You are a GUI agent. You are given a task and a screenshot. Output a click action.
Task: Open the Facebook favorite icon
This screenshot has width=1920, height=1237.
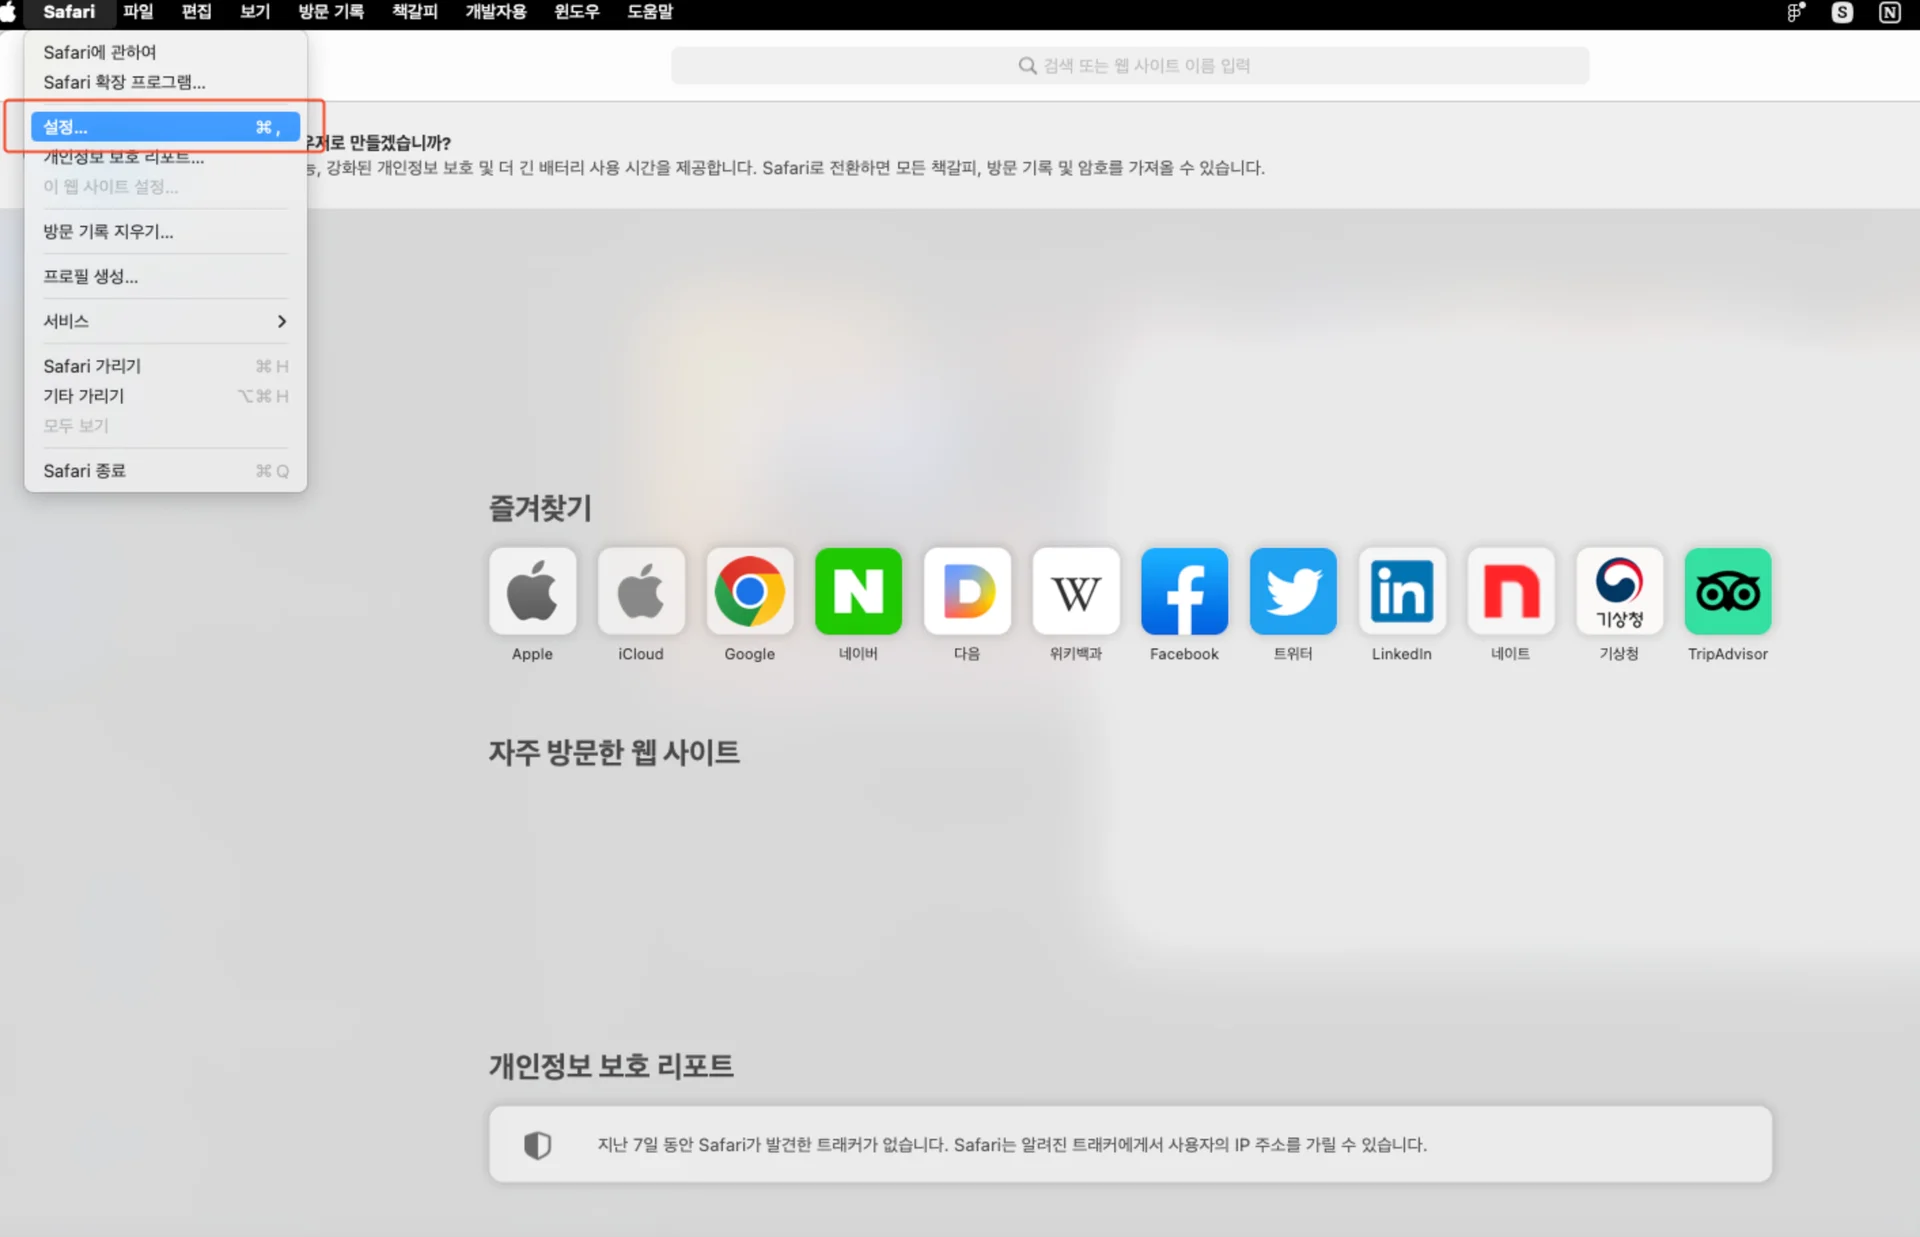pyautogui.click(x=1184, y=591)
